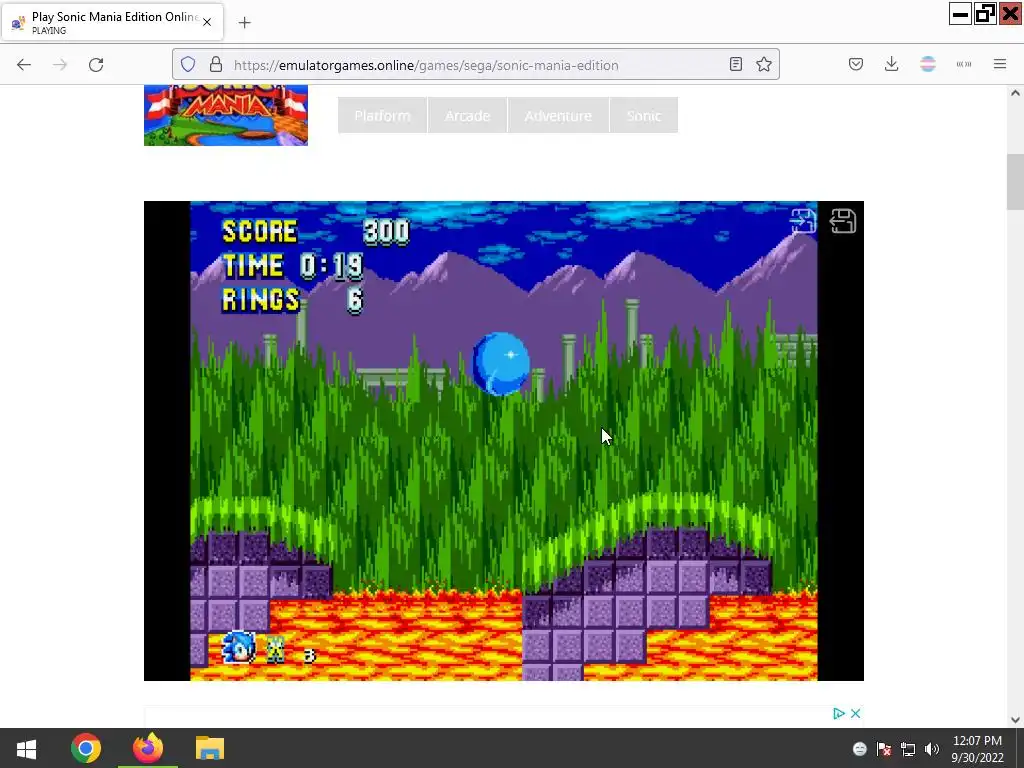Select the Play Sonic Mania Edition Online tab
Viewport: 1024px width, 768px height.
pos(113,22)
